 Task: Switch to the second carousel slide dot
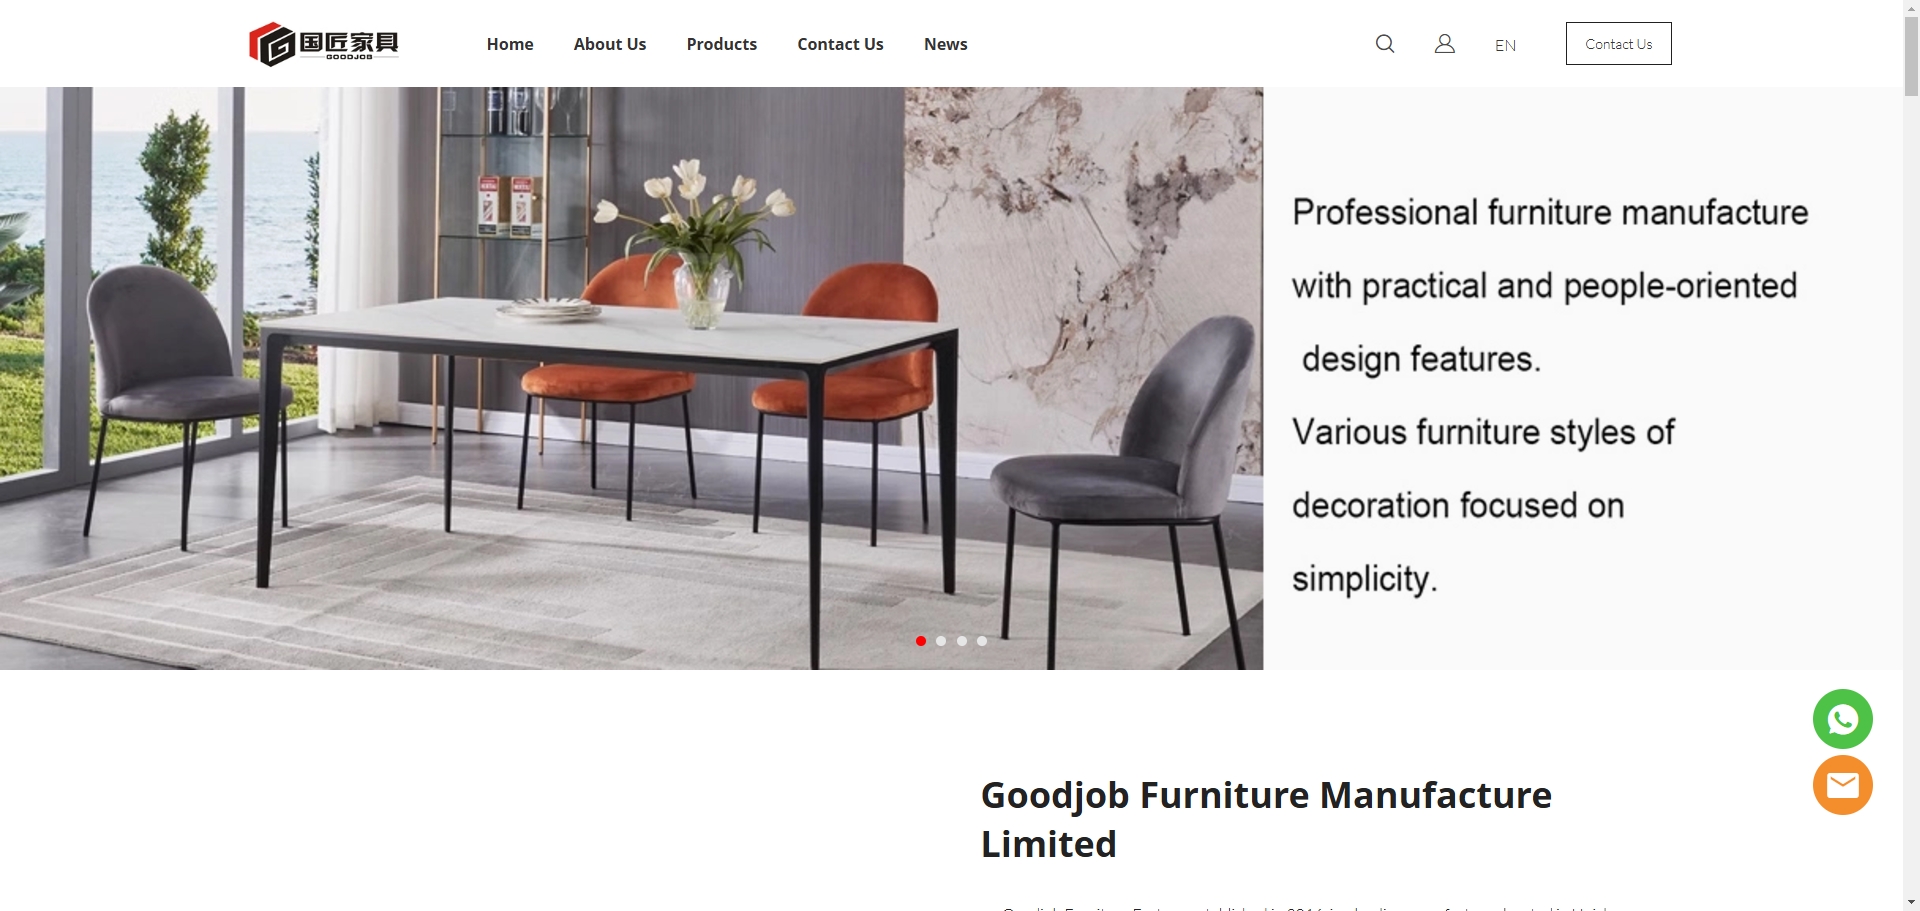point(941,641)
